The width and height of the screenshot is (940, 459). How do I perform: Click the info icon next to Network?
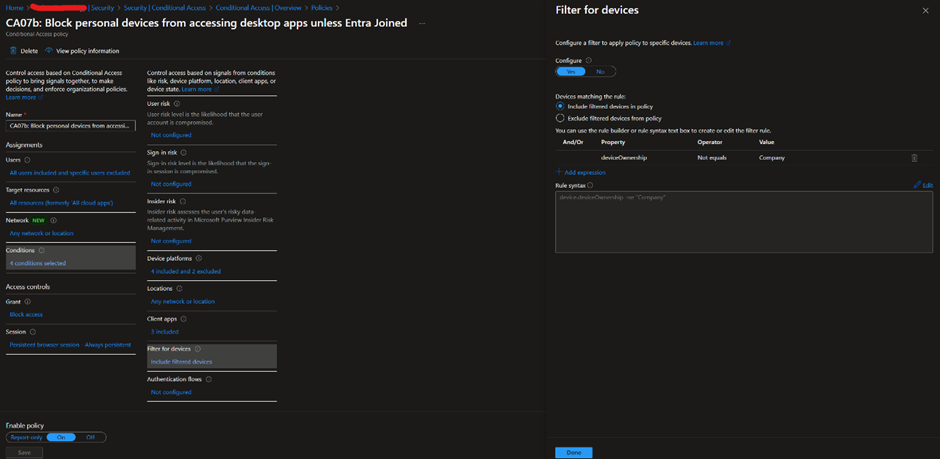coord(54,220)
